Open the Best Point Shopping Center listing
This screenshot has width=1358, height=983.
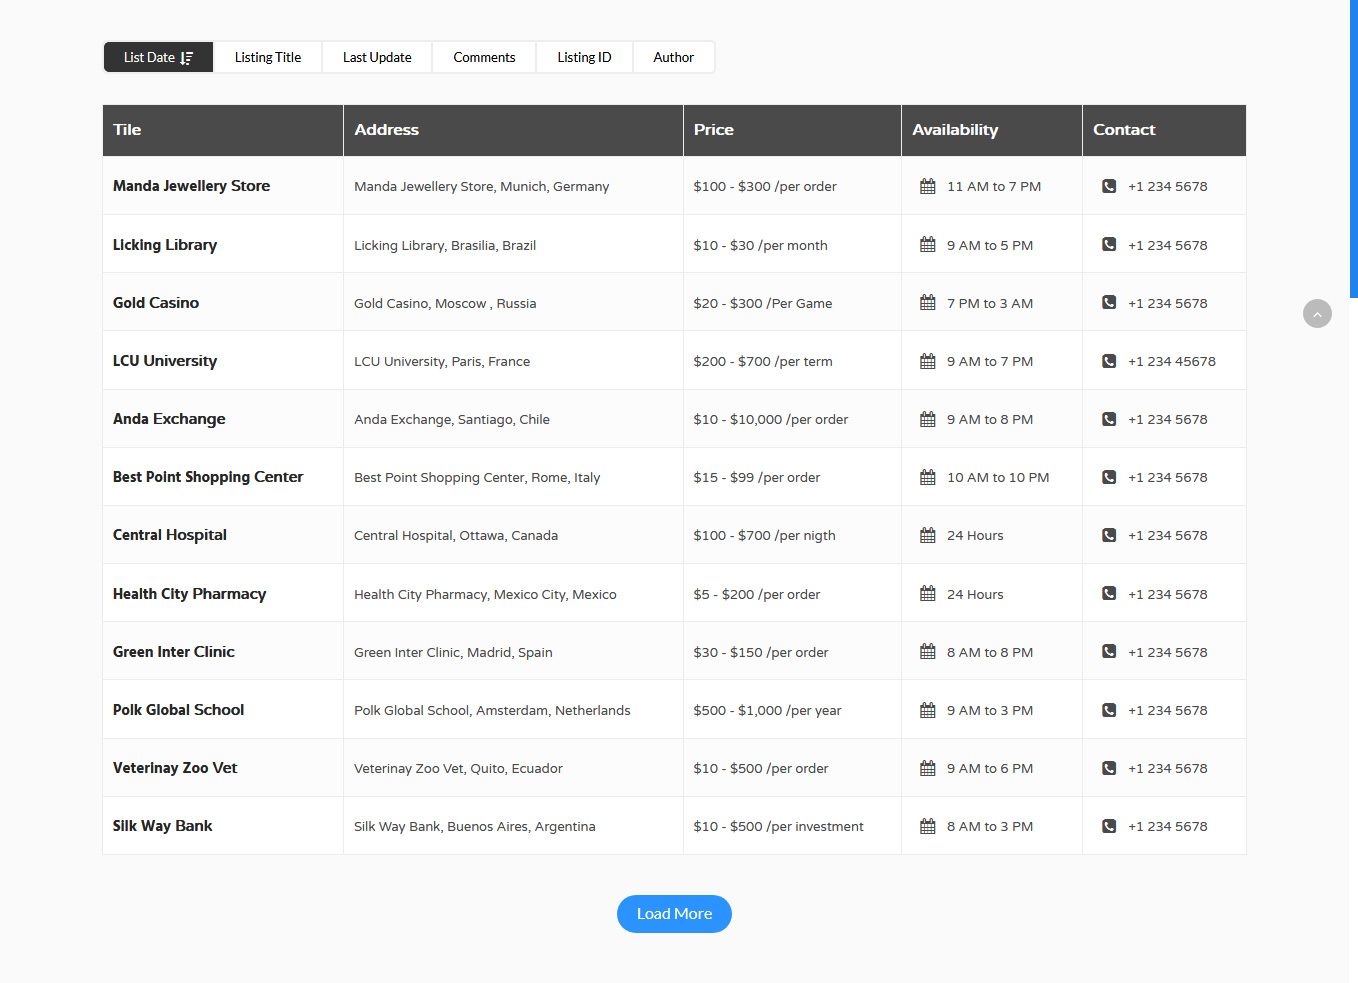208,477
